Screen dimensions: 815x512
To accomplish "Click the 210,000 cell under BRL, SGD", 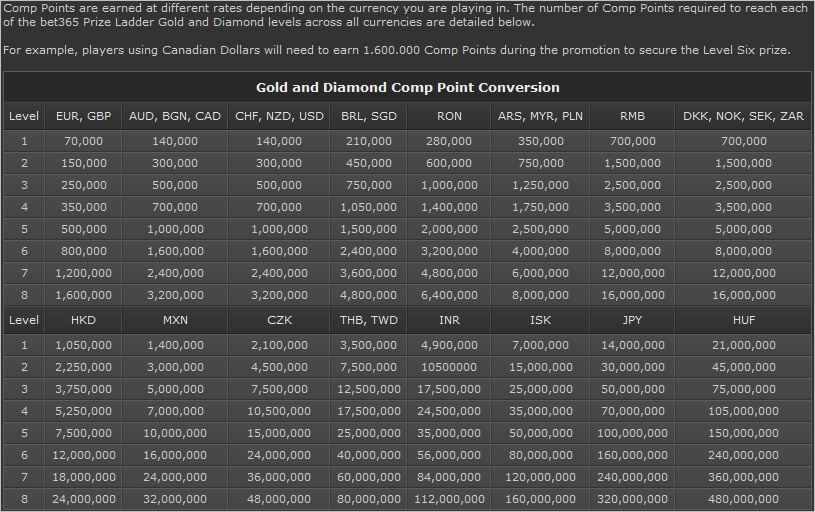I will point(369,141).
